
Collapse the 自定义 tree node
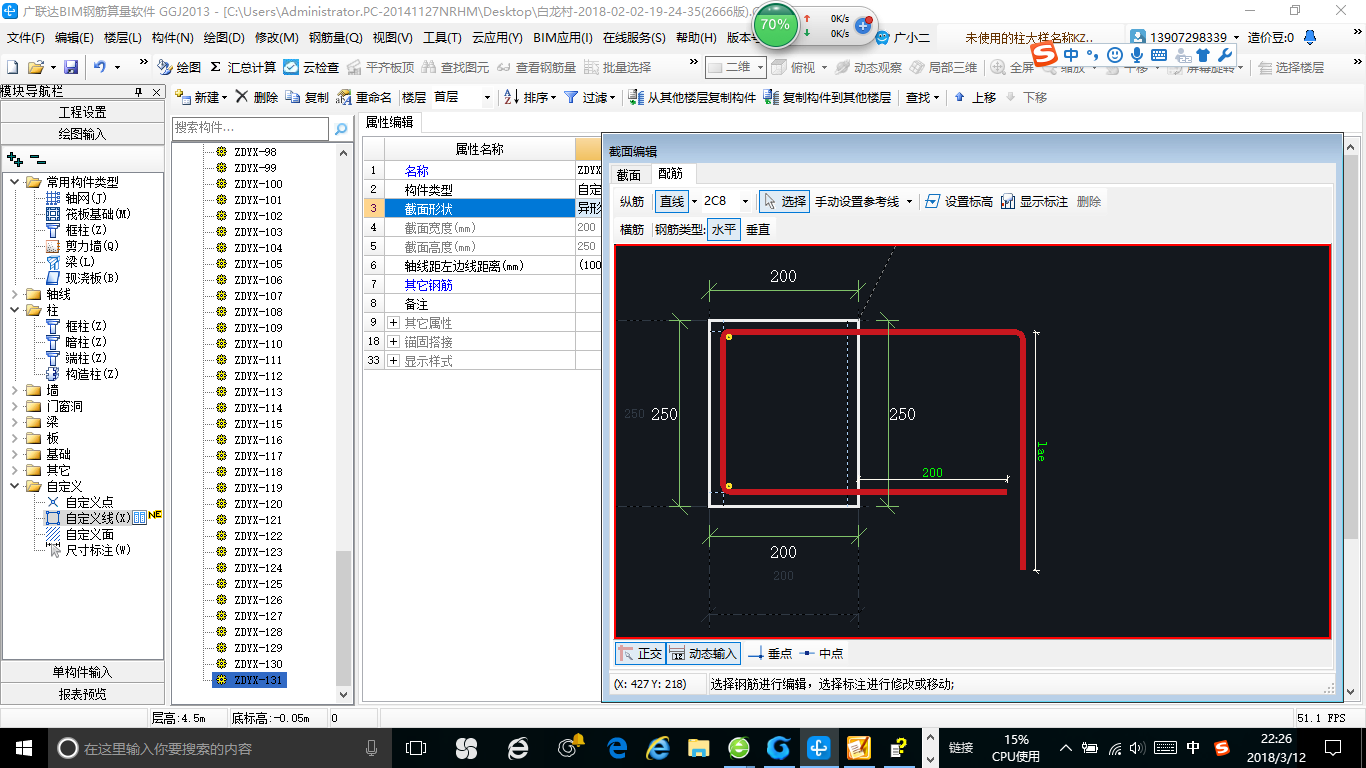pyautogui.click(x=15, y=486)
